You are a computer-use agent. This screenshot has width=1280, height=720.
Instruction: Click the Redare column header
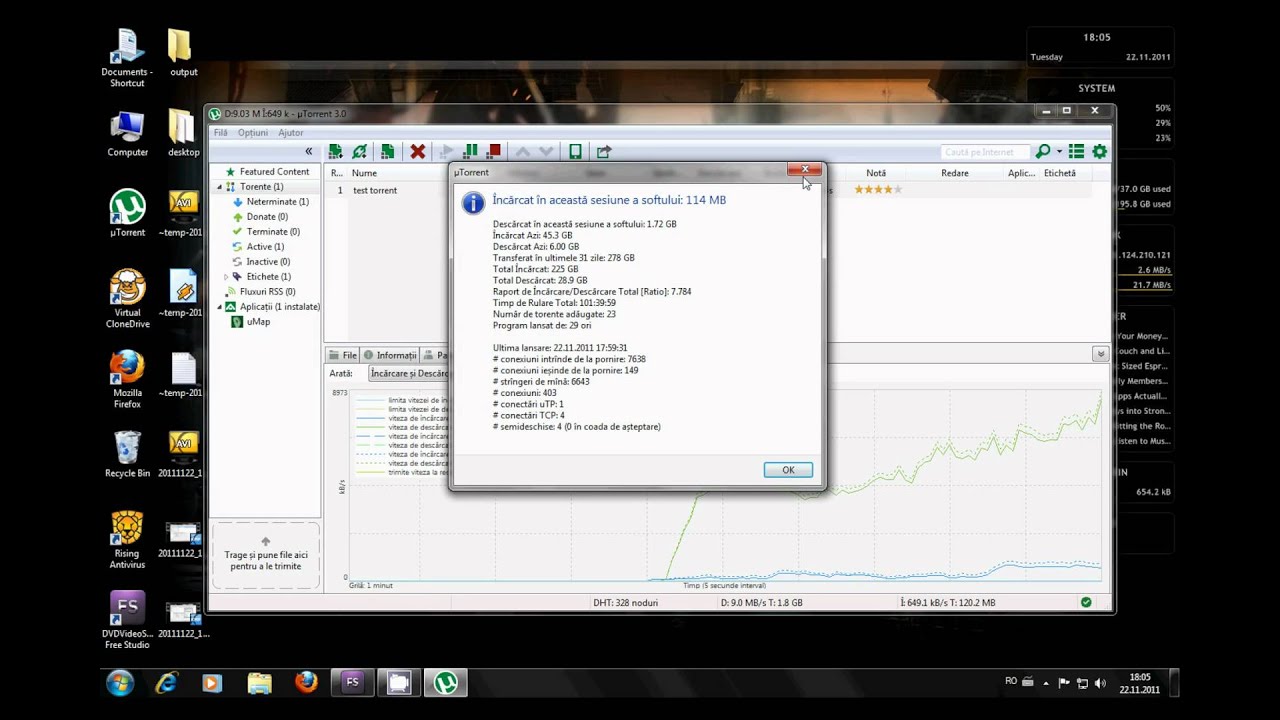click(x=954, y=173)
